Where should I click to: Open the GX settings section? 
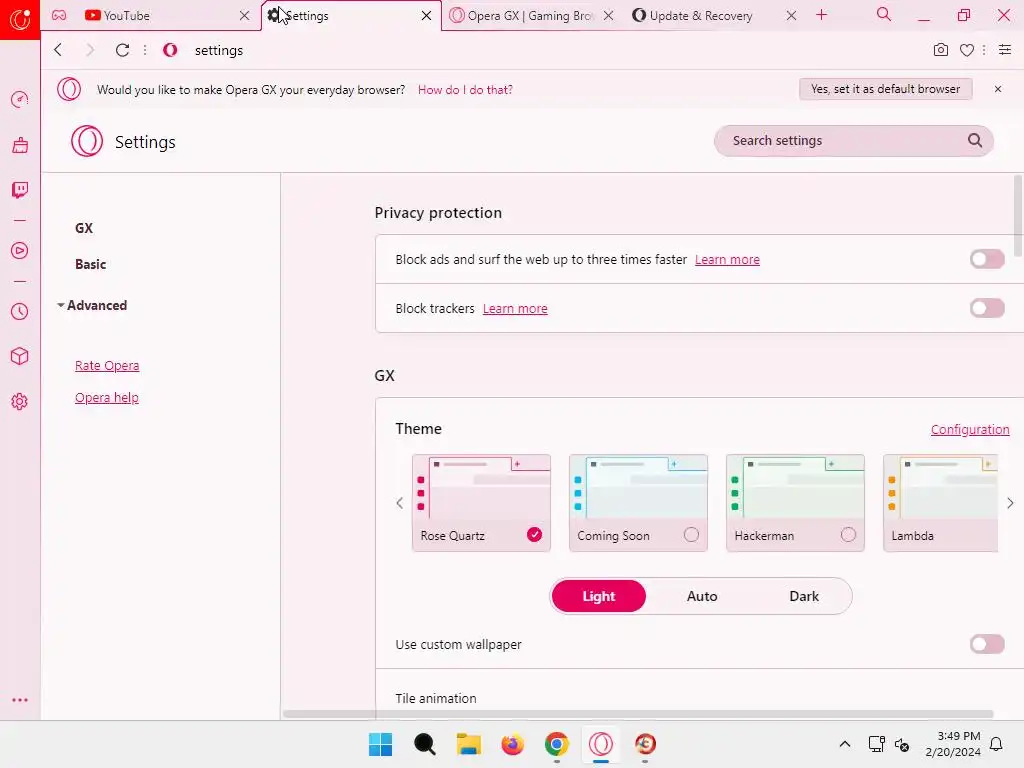pos(84,229)
